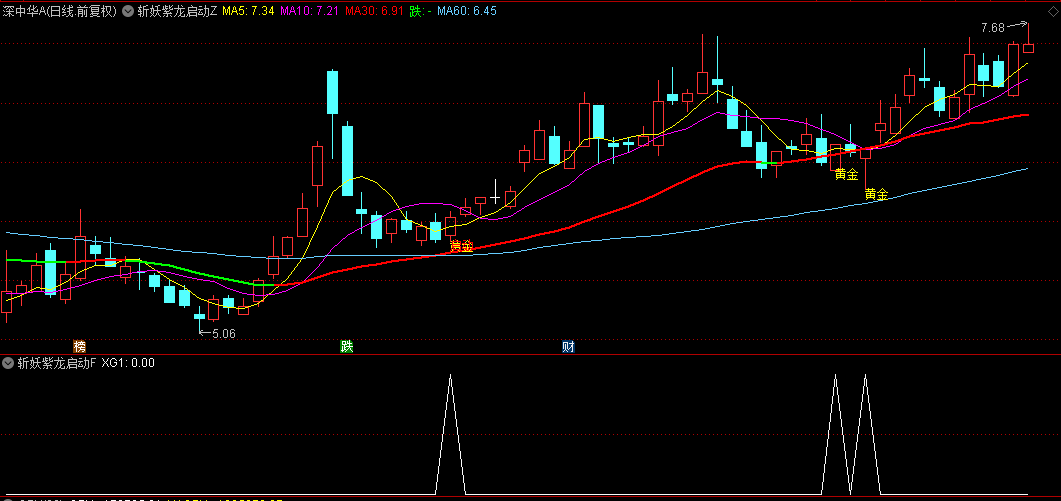1061x501 pixels.
Task: Click the upper yellow 黄金 signal label
Action: (x=846, y=174)
